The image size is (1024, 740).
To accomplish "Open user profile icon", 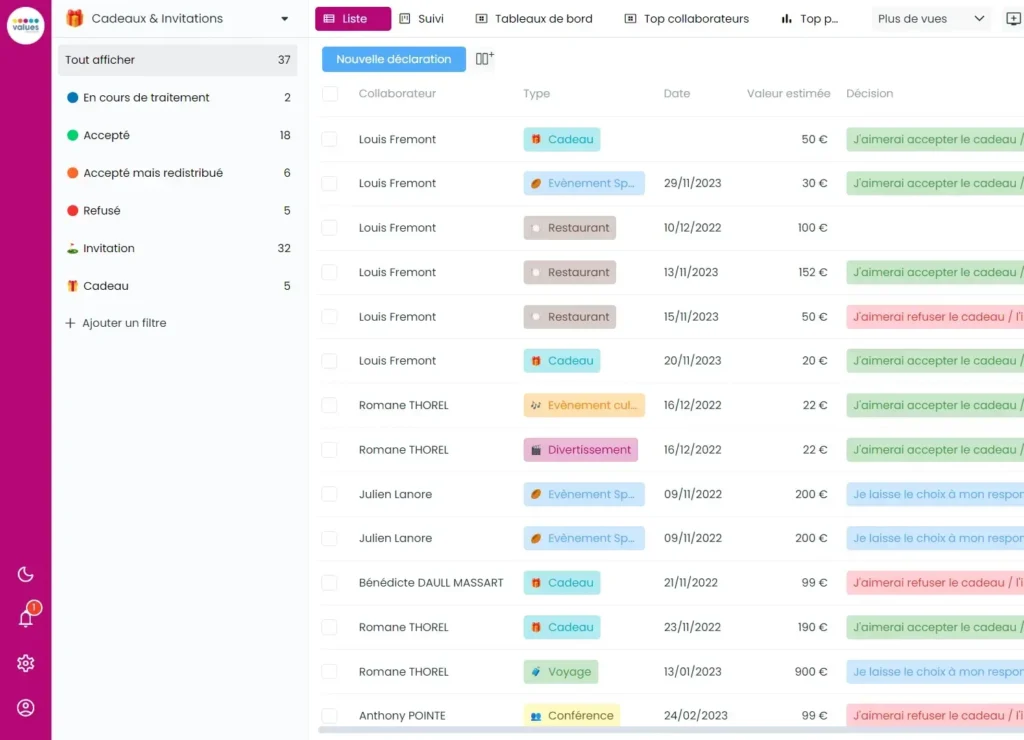I will coord(26,708).
